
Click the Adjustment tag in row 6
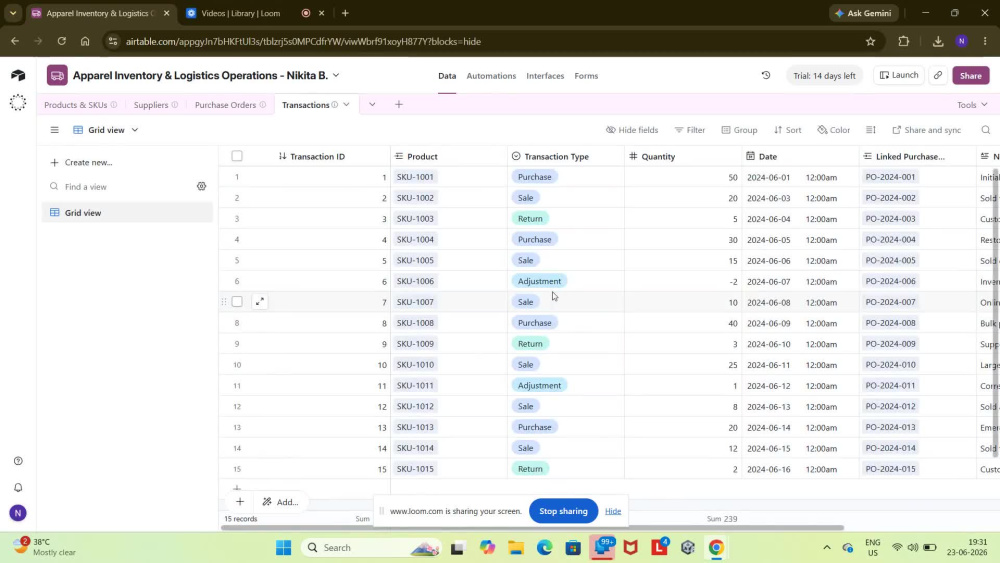tap(540, 281)
